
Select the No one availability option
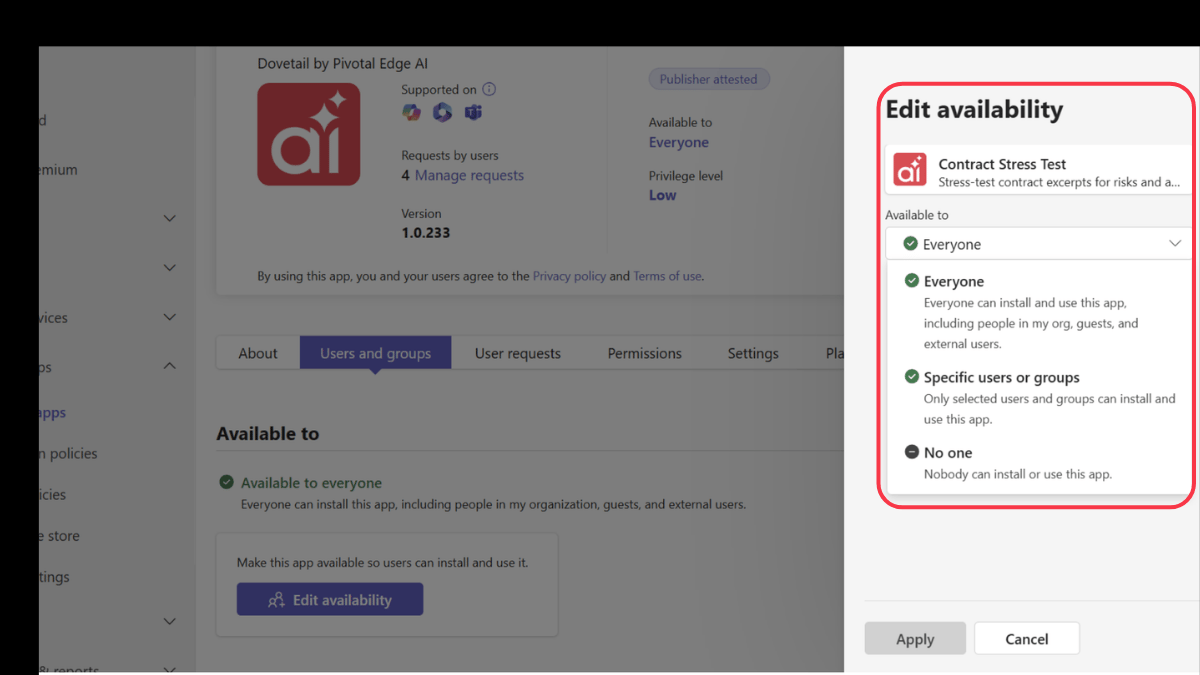947,453
